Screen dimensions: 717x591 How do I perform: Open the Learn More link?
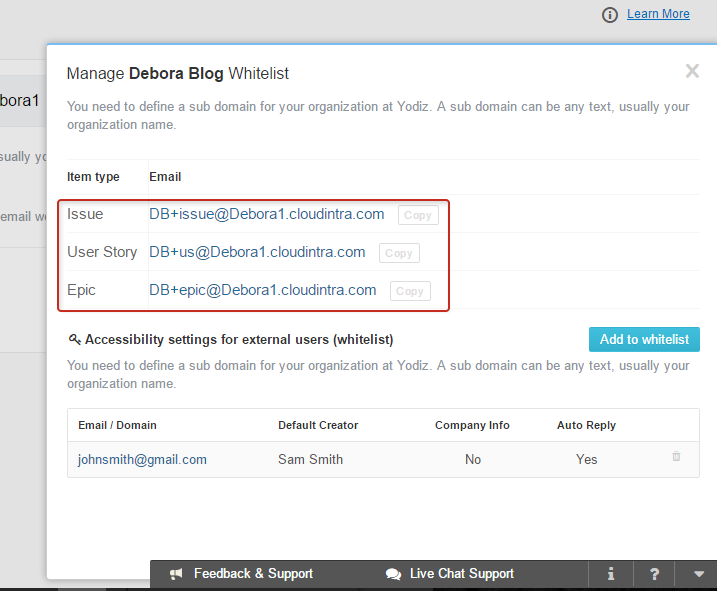click(x=658, y=14)
